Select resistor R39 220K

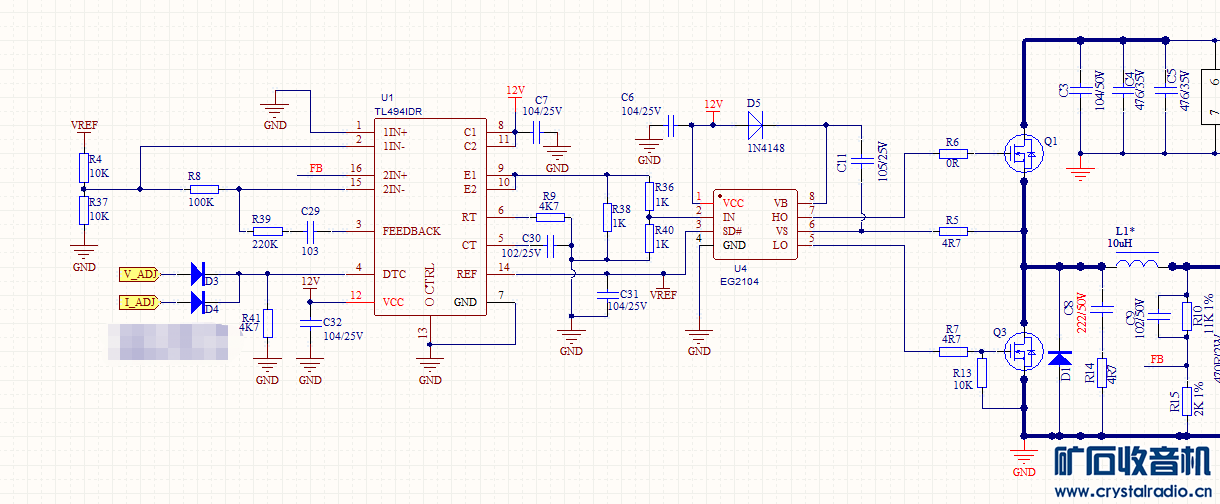(x=268, y=231)
